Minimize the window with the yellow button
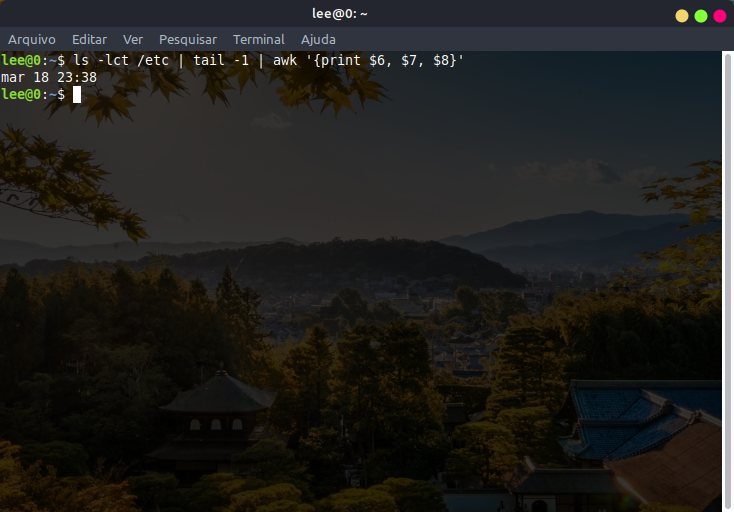 682,15
